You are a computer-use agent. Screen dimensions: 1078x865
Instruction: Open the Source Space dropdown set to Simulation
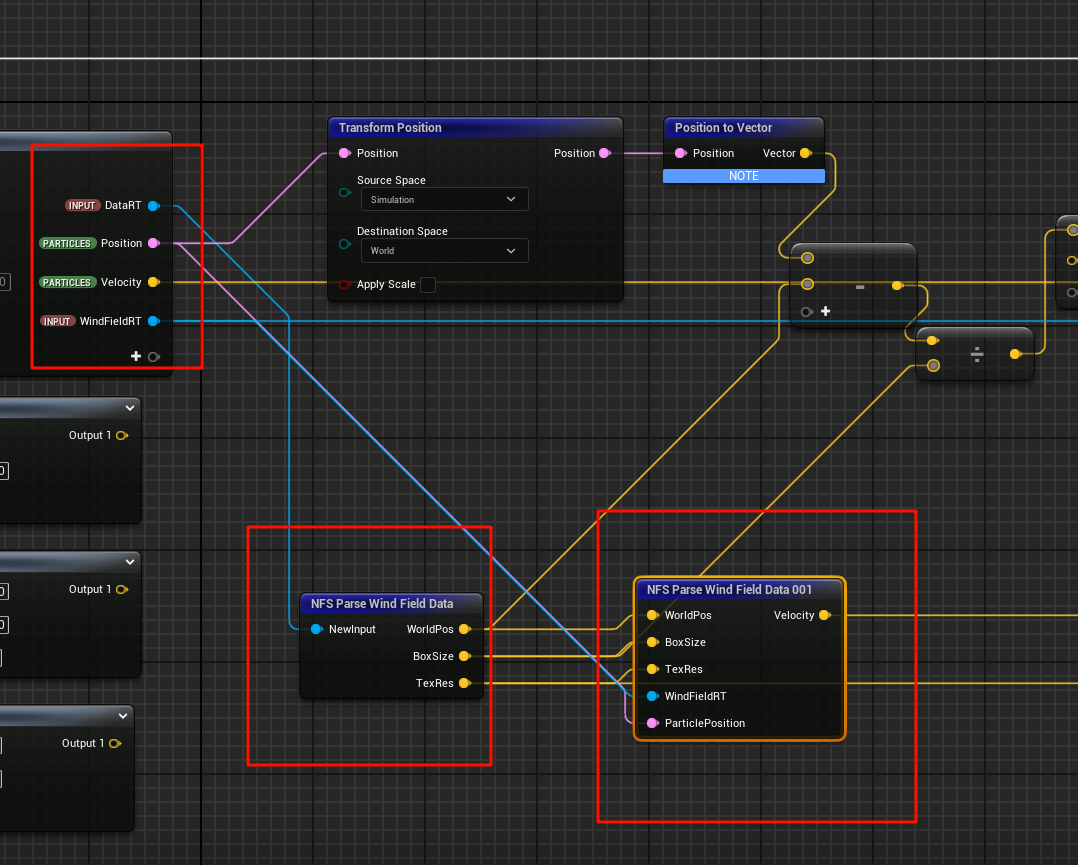pyautogui.click(x=444, y=200)
